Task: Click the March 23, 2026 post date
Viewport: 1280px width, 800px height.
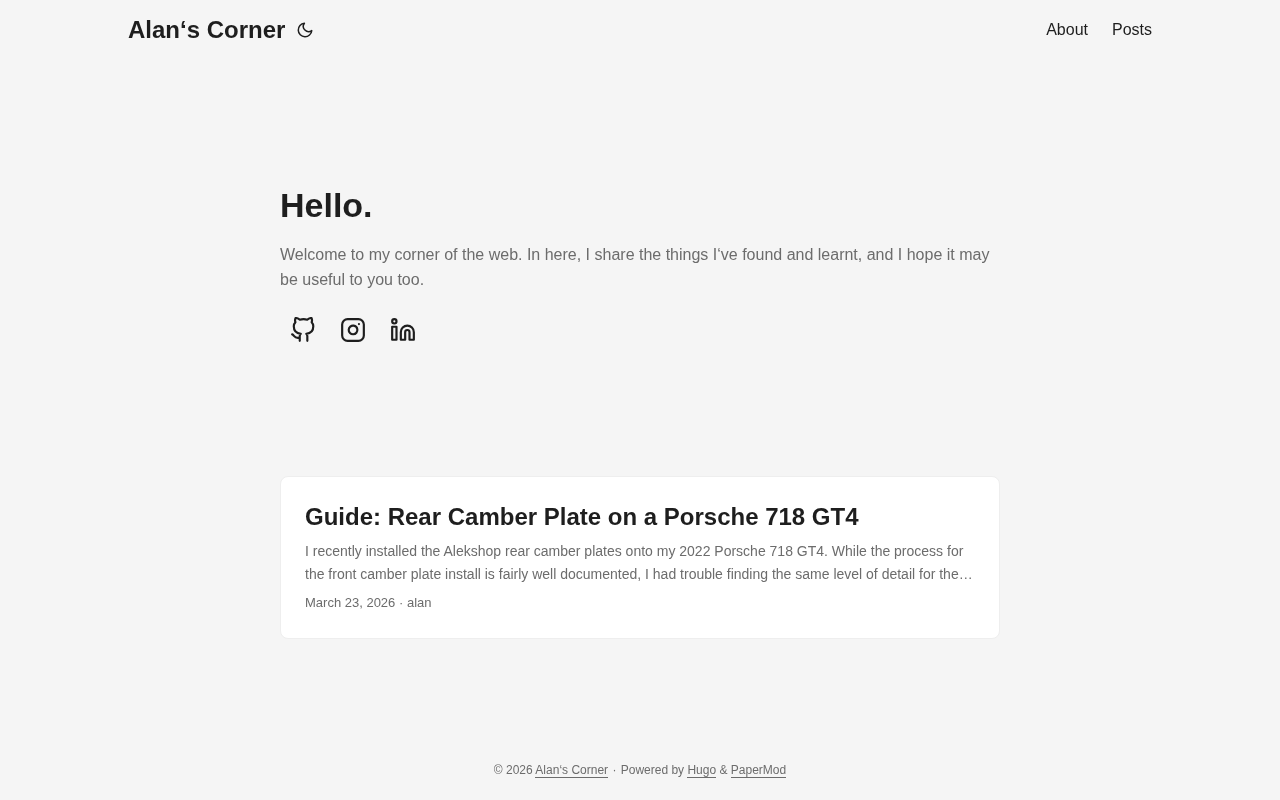Action: [350, 603]
